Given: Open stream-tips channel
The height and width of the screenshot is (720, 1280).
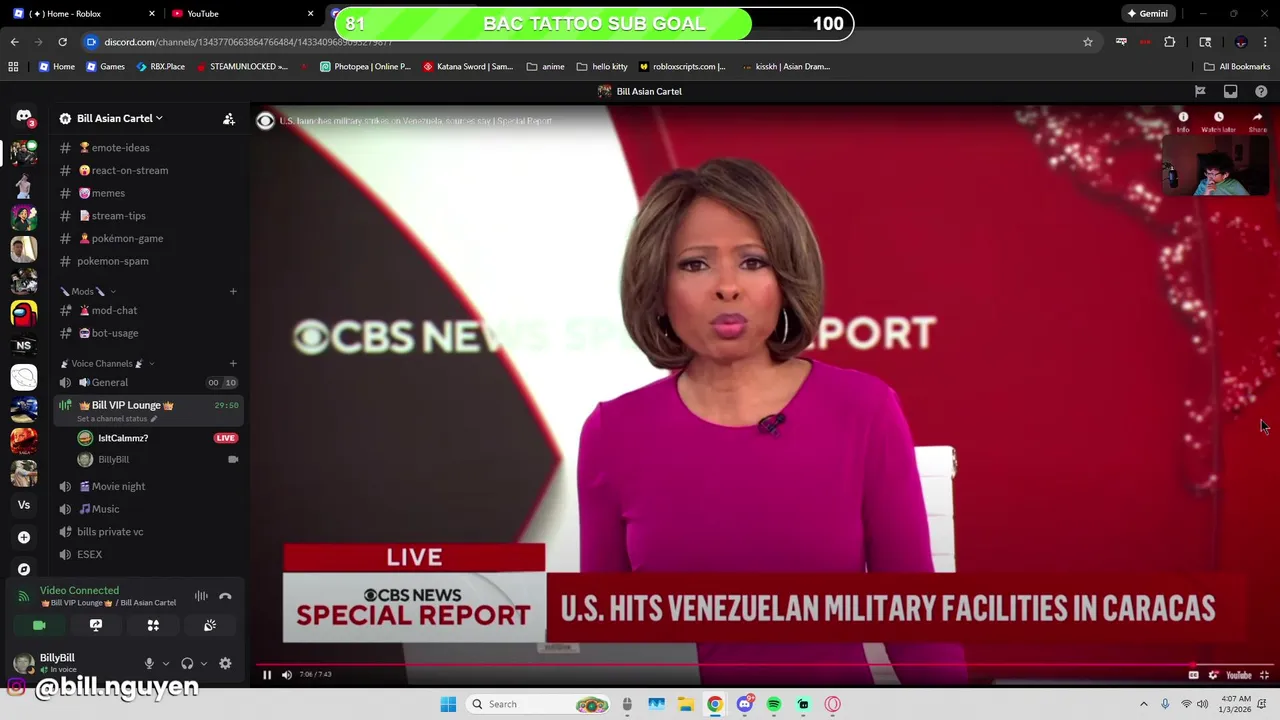Looking at the screenshot, I should coord(148,215).
